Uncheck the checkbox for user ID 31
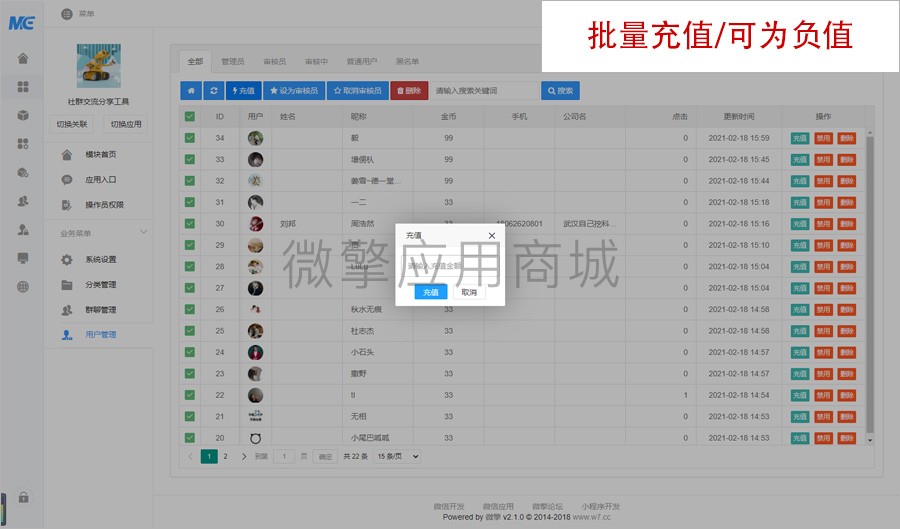The height and width of the screenshot is (529, 900). pyautogui.click(x=190, y=202)
